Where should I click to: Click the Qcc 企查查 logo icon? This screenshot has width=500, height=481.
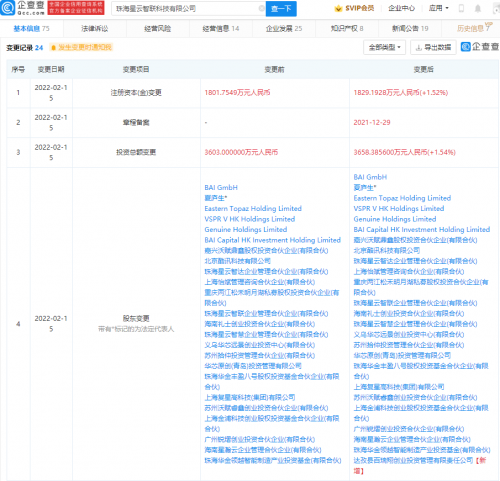coord(8,8)
